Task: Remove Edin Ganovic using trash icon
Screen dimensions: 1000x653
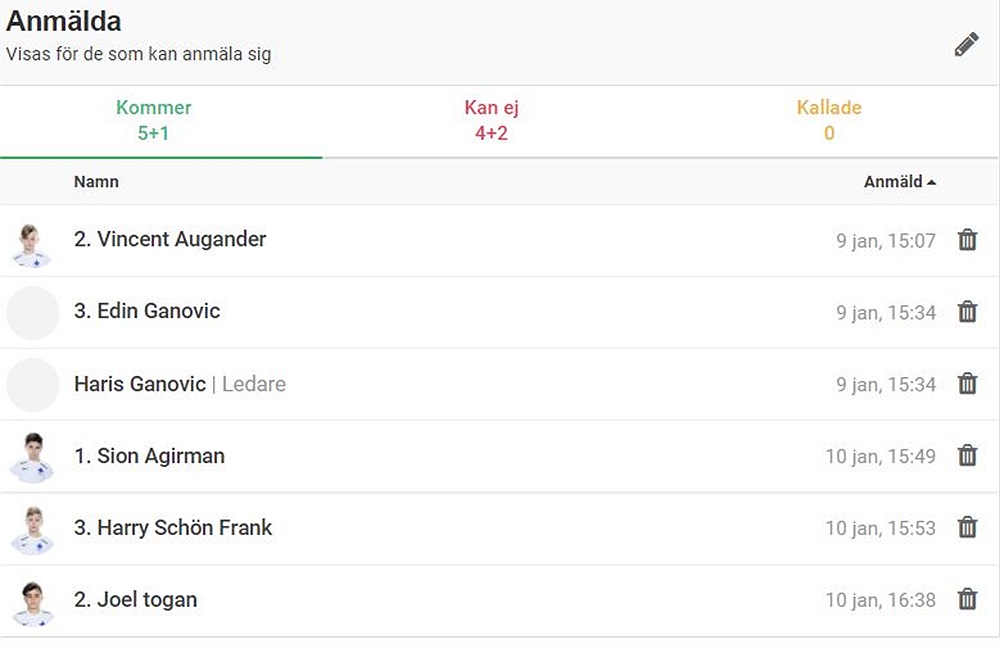Action: 967,312
